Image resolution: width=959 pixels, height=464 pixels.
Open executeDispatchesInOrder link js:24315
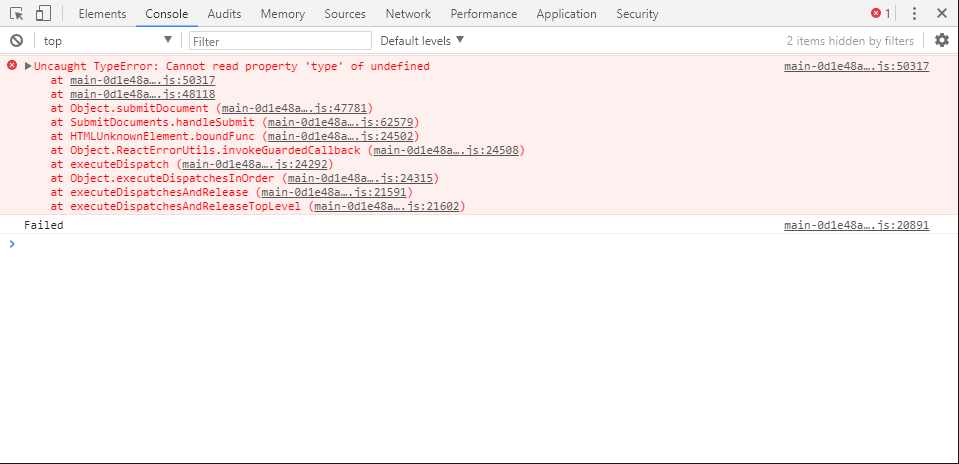click(x=360, y=179)
